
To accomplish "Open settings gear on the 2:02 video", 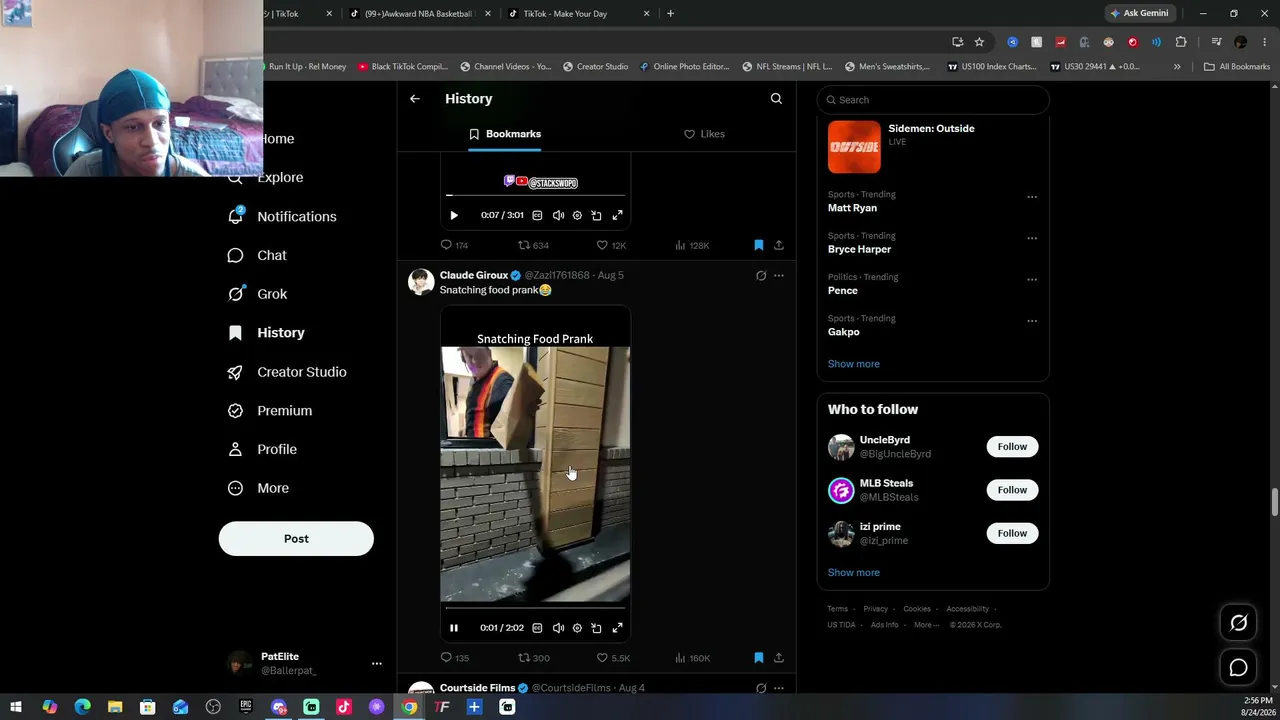I will pos(577,628).
